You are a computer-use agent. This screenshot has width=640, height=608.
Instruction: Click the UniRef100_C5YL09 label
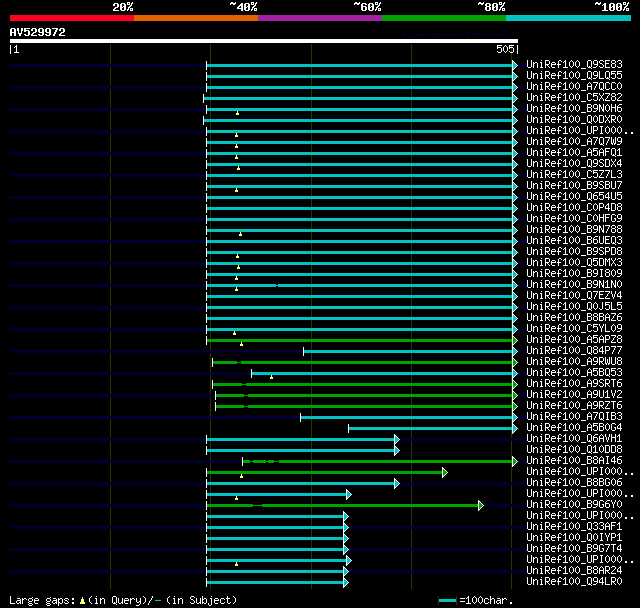[574, 329]
